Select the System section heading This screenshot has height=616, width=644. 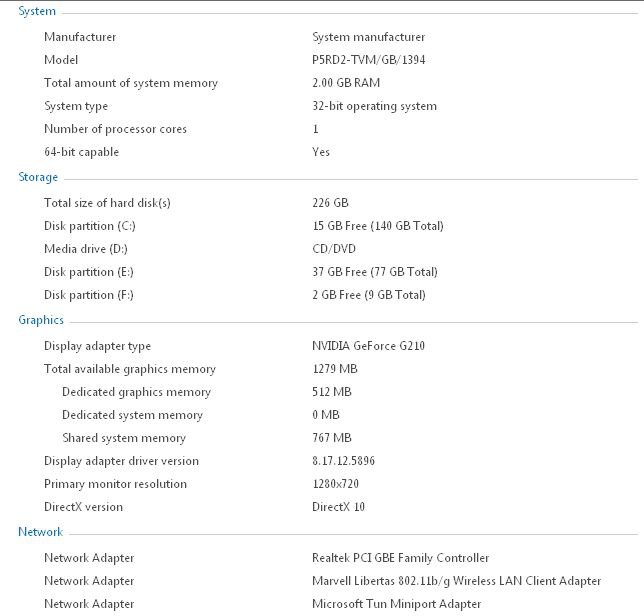[37, 11]
